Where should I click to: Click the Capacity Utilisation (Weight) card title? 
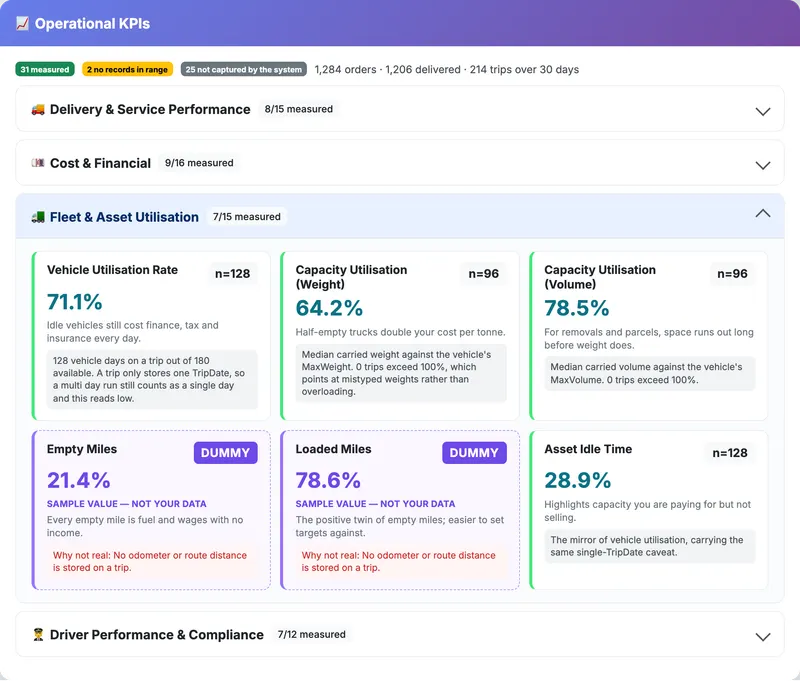click(351, 277)
